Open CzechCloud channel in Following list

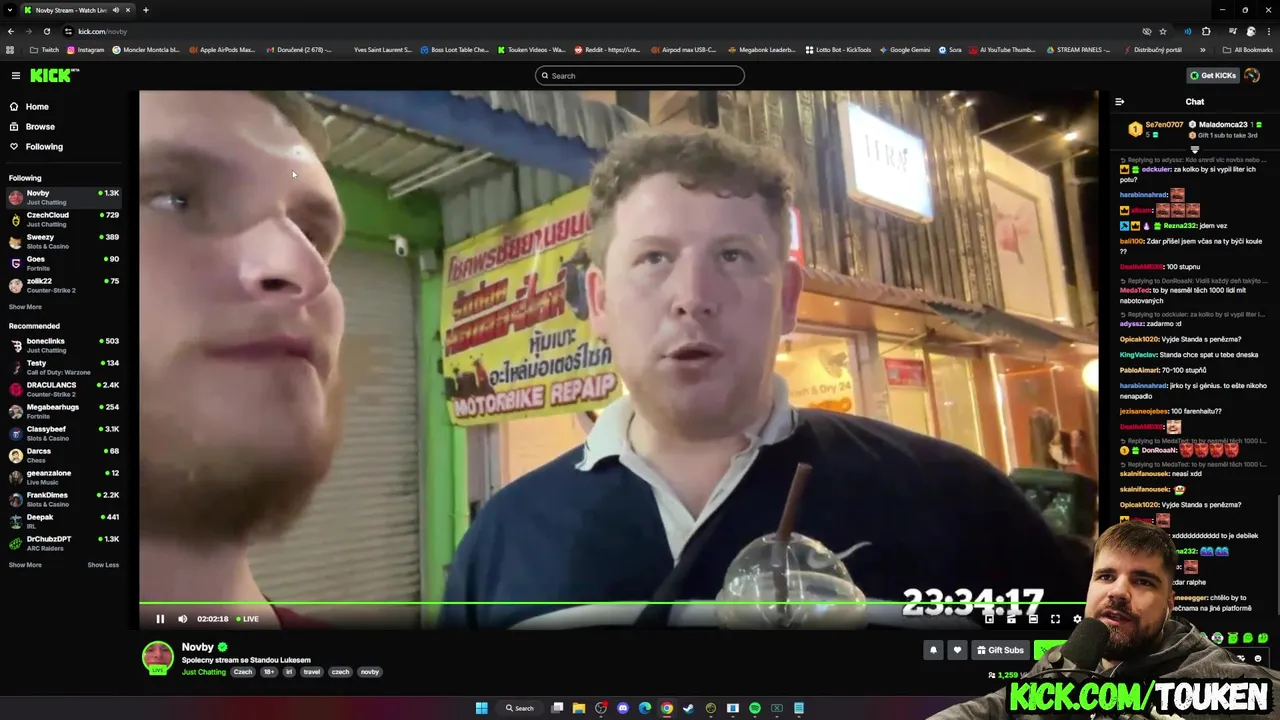point(64,219)
